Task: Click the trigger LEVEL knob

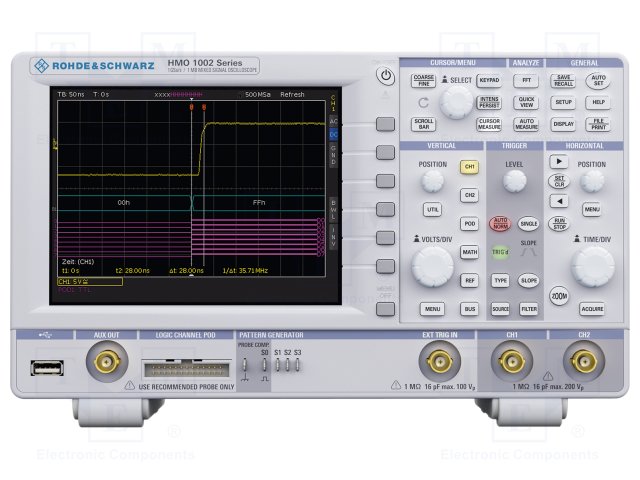Action: [x=514, y=180]
